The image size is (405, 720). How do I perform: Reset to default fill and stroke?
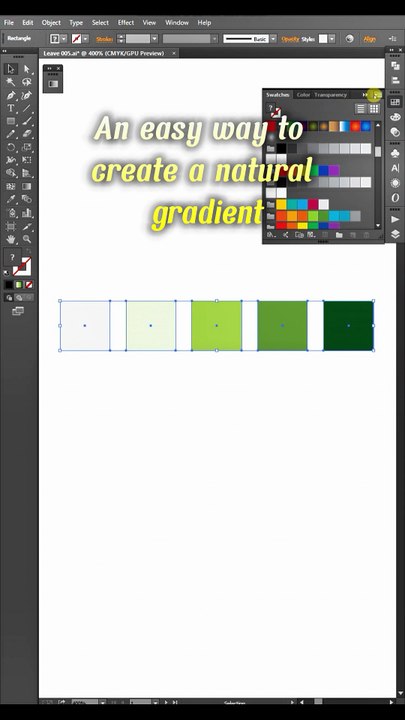pos(6,273)
